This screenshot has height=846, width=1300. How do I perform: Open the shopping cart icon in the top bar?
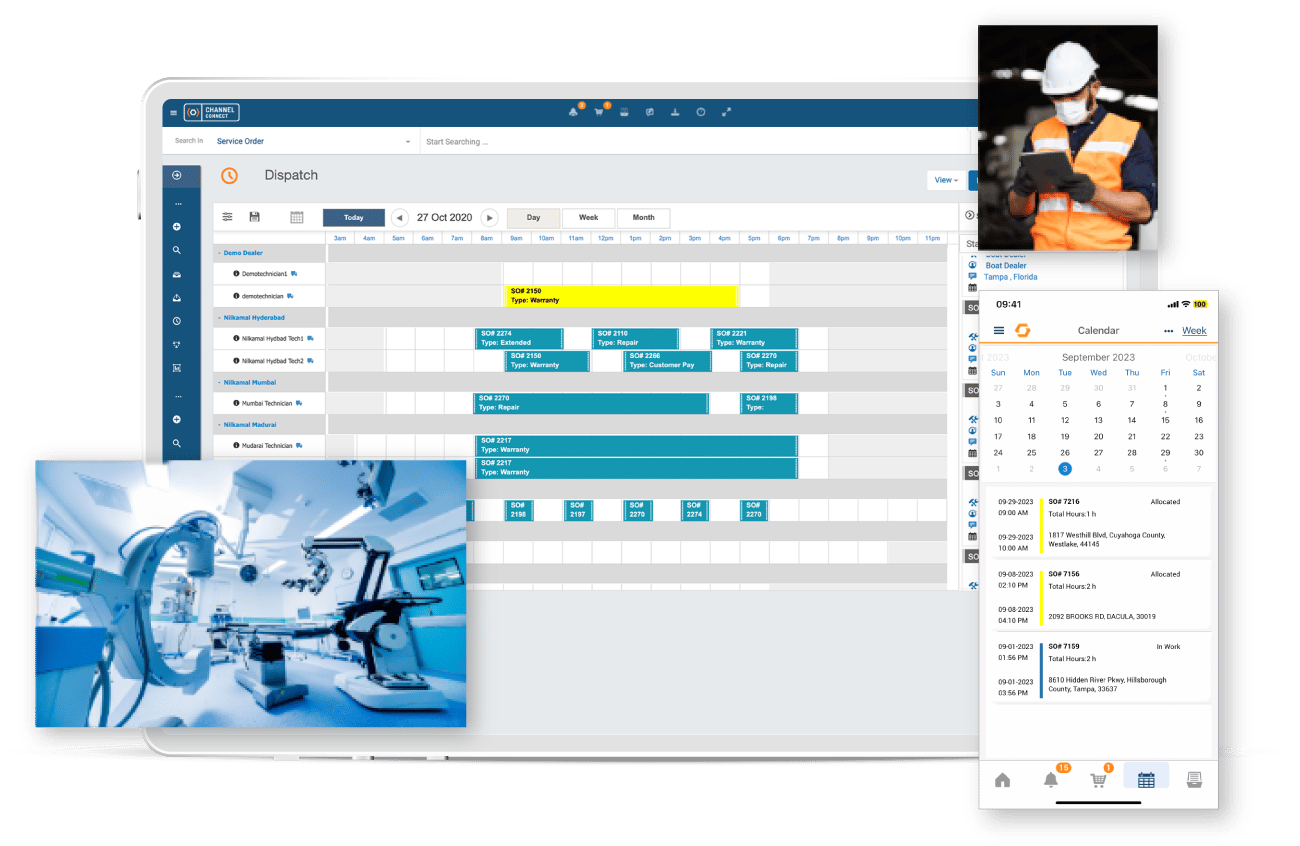598,112
